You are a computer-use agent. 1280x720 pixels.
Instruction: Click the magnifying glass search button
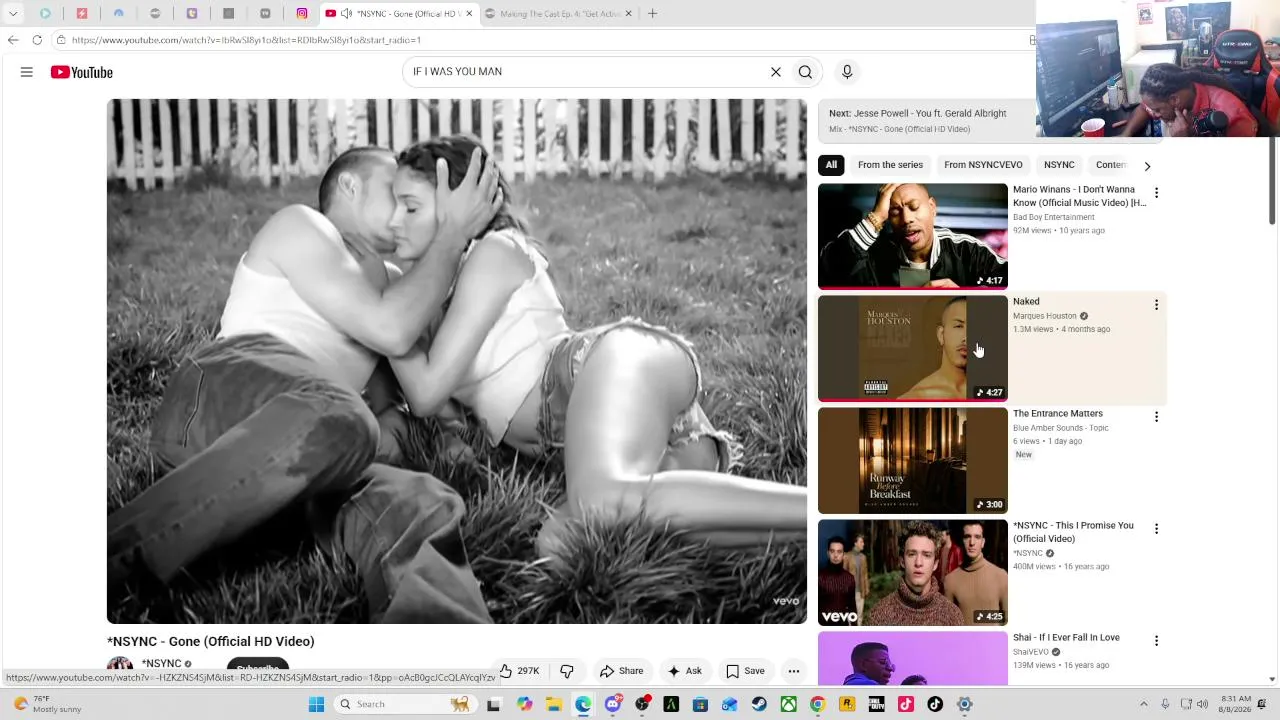[805, 72]
